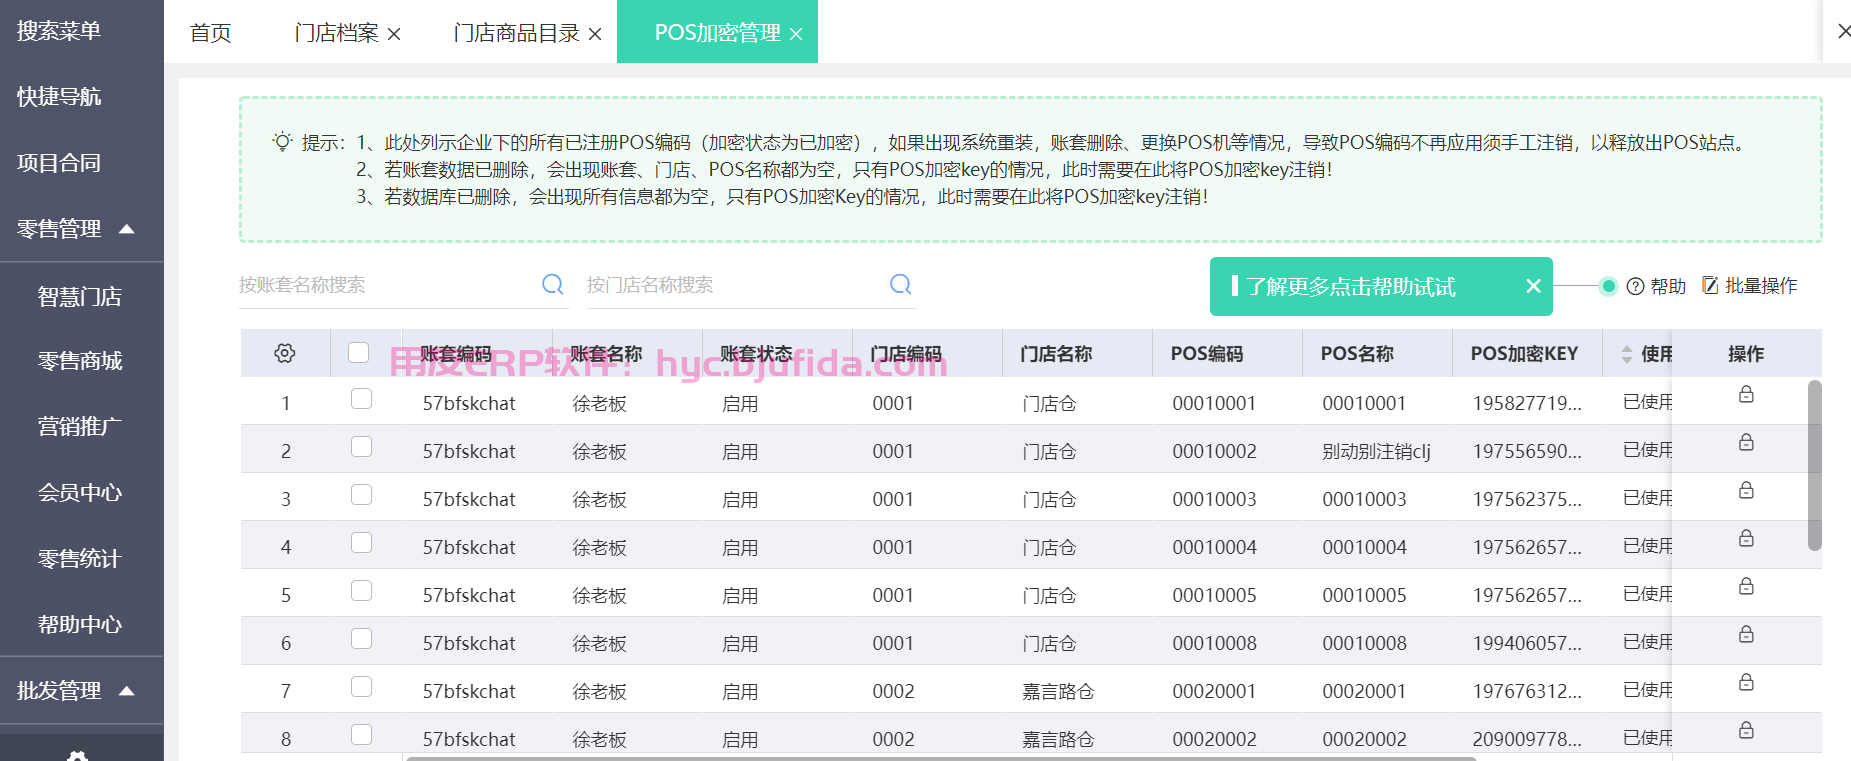
Task: Check the checkbox for row 8
Action: pos(362,735)
